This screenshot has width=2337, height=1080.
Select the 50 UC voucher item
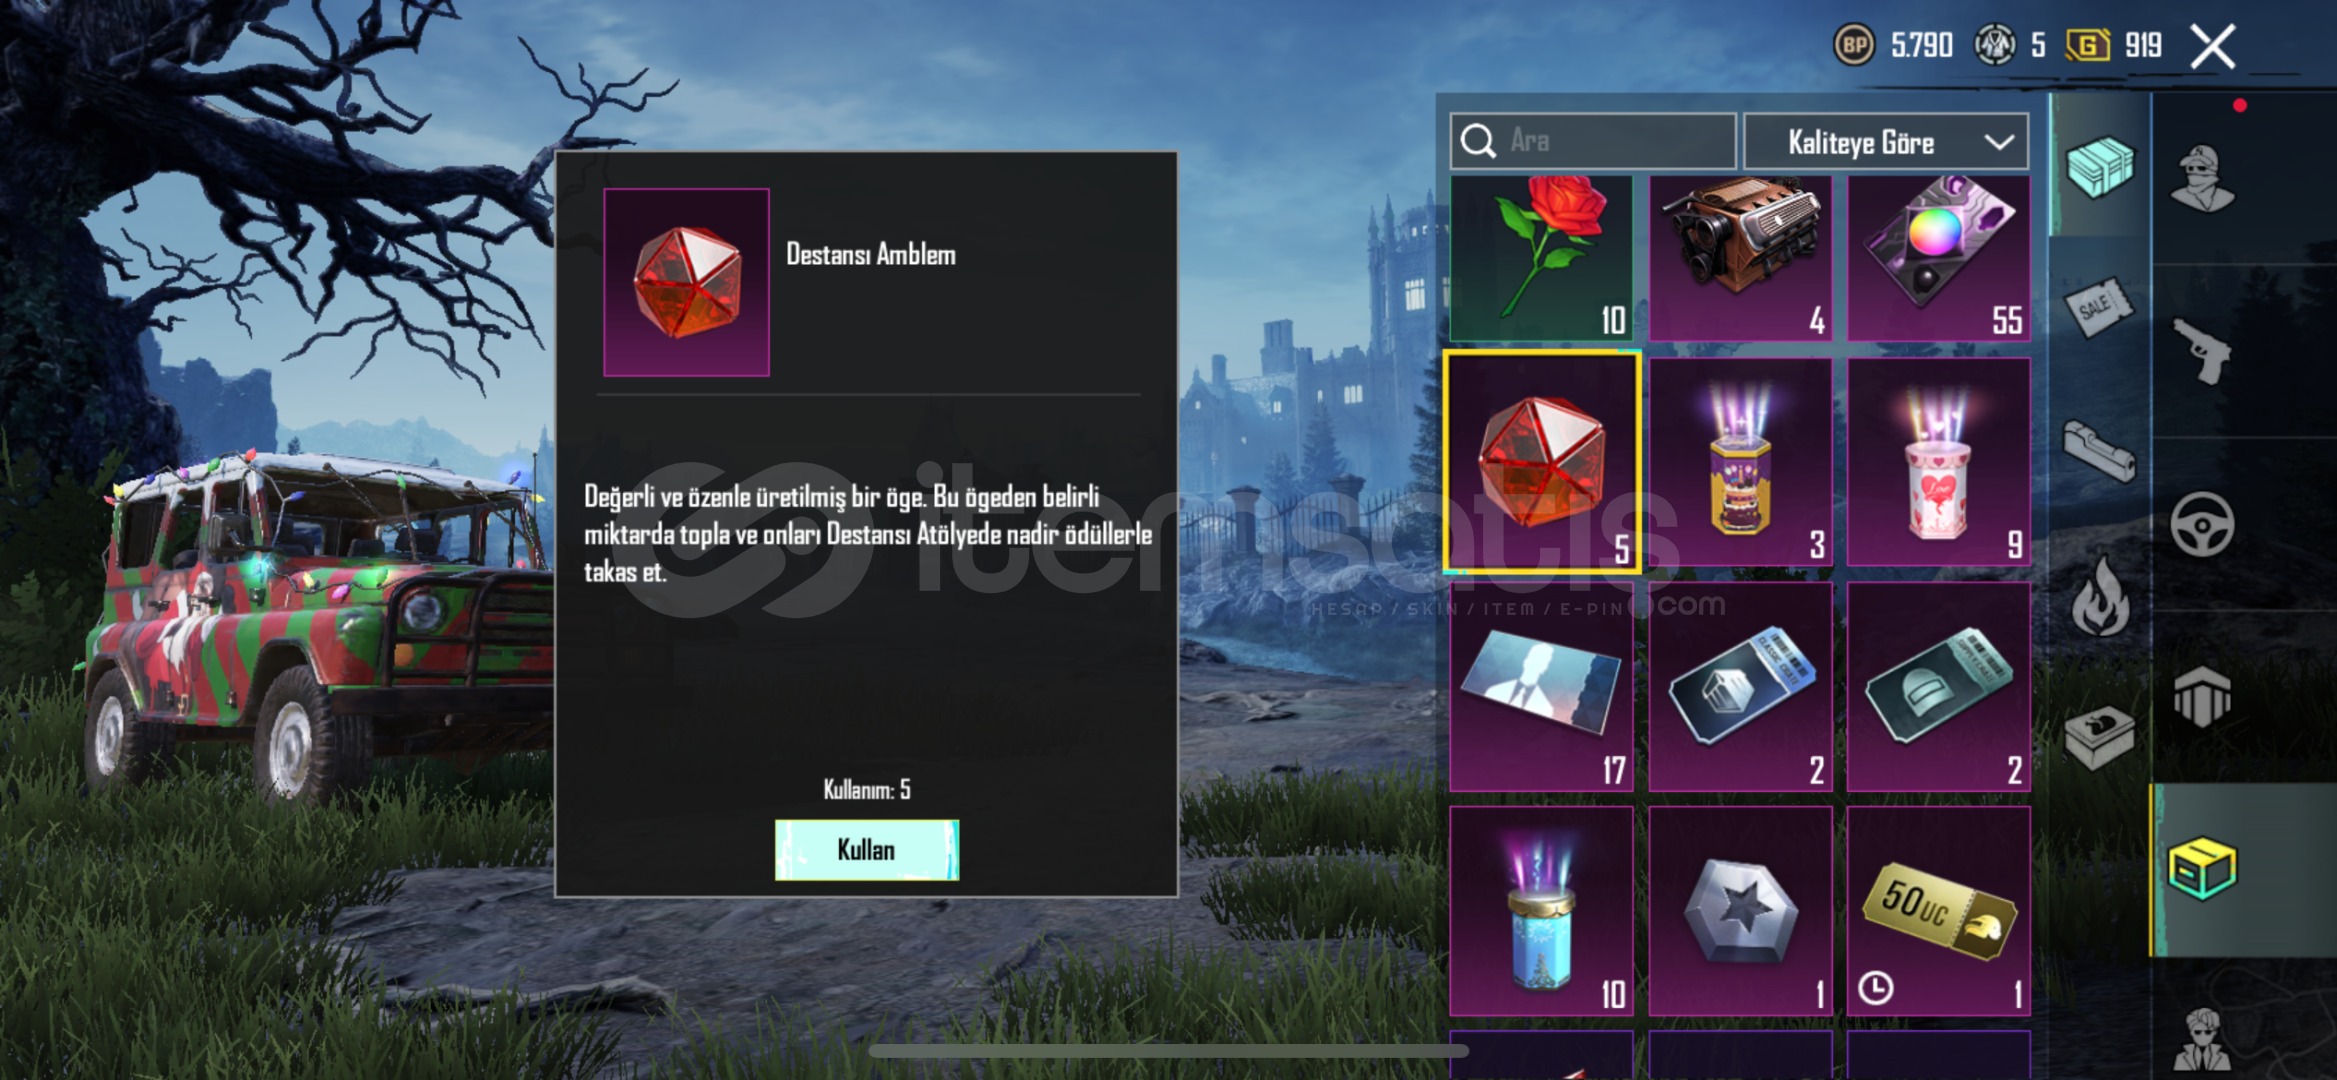tap(1938, 911)
